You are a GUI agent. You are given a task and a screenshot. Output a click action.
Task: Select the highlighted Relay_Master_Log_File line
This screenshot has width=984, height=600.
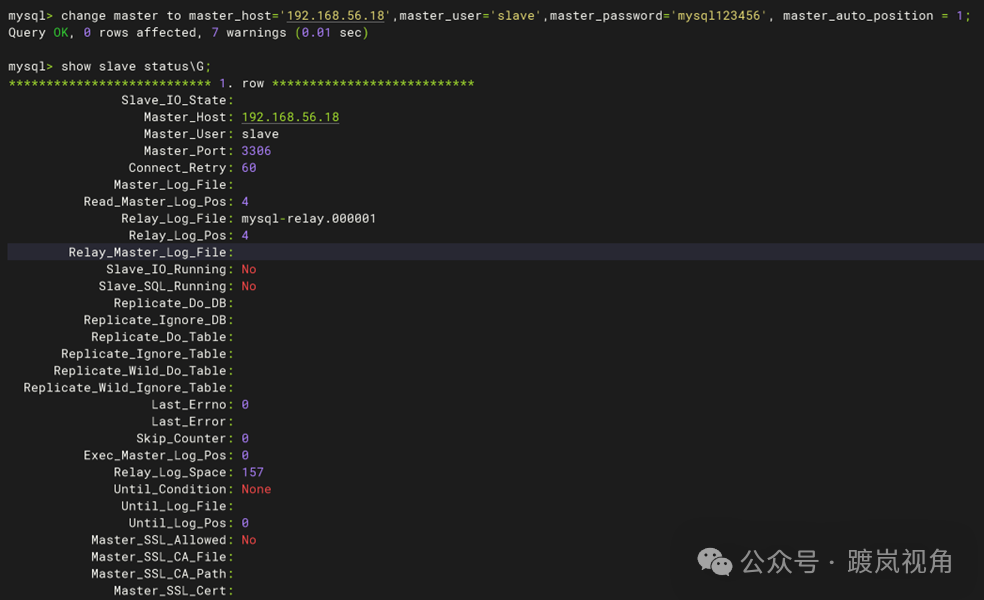496,252
